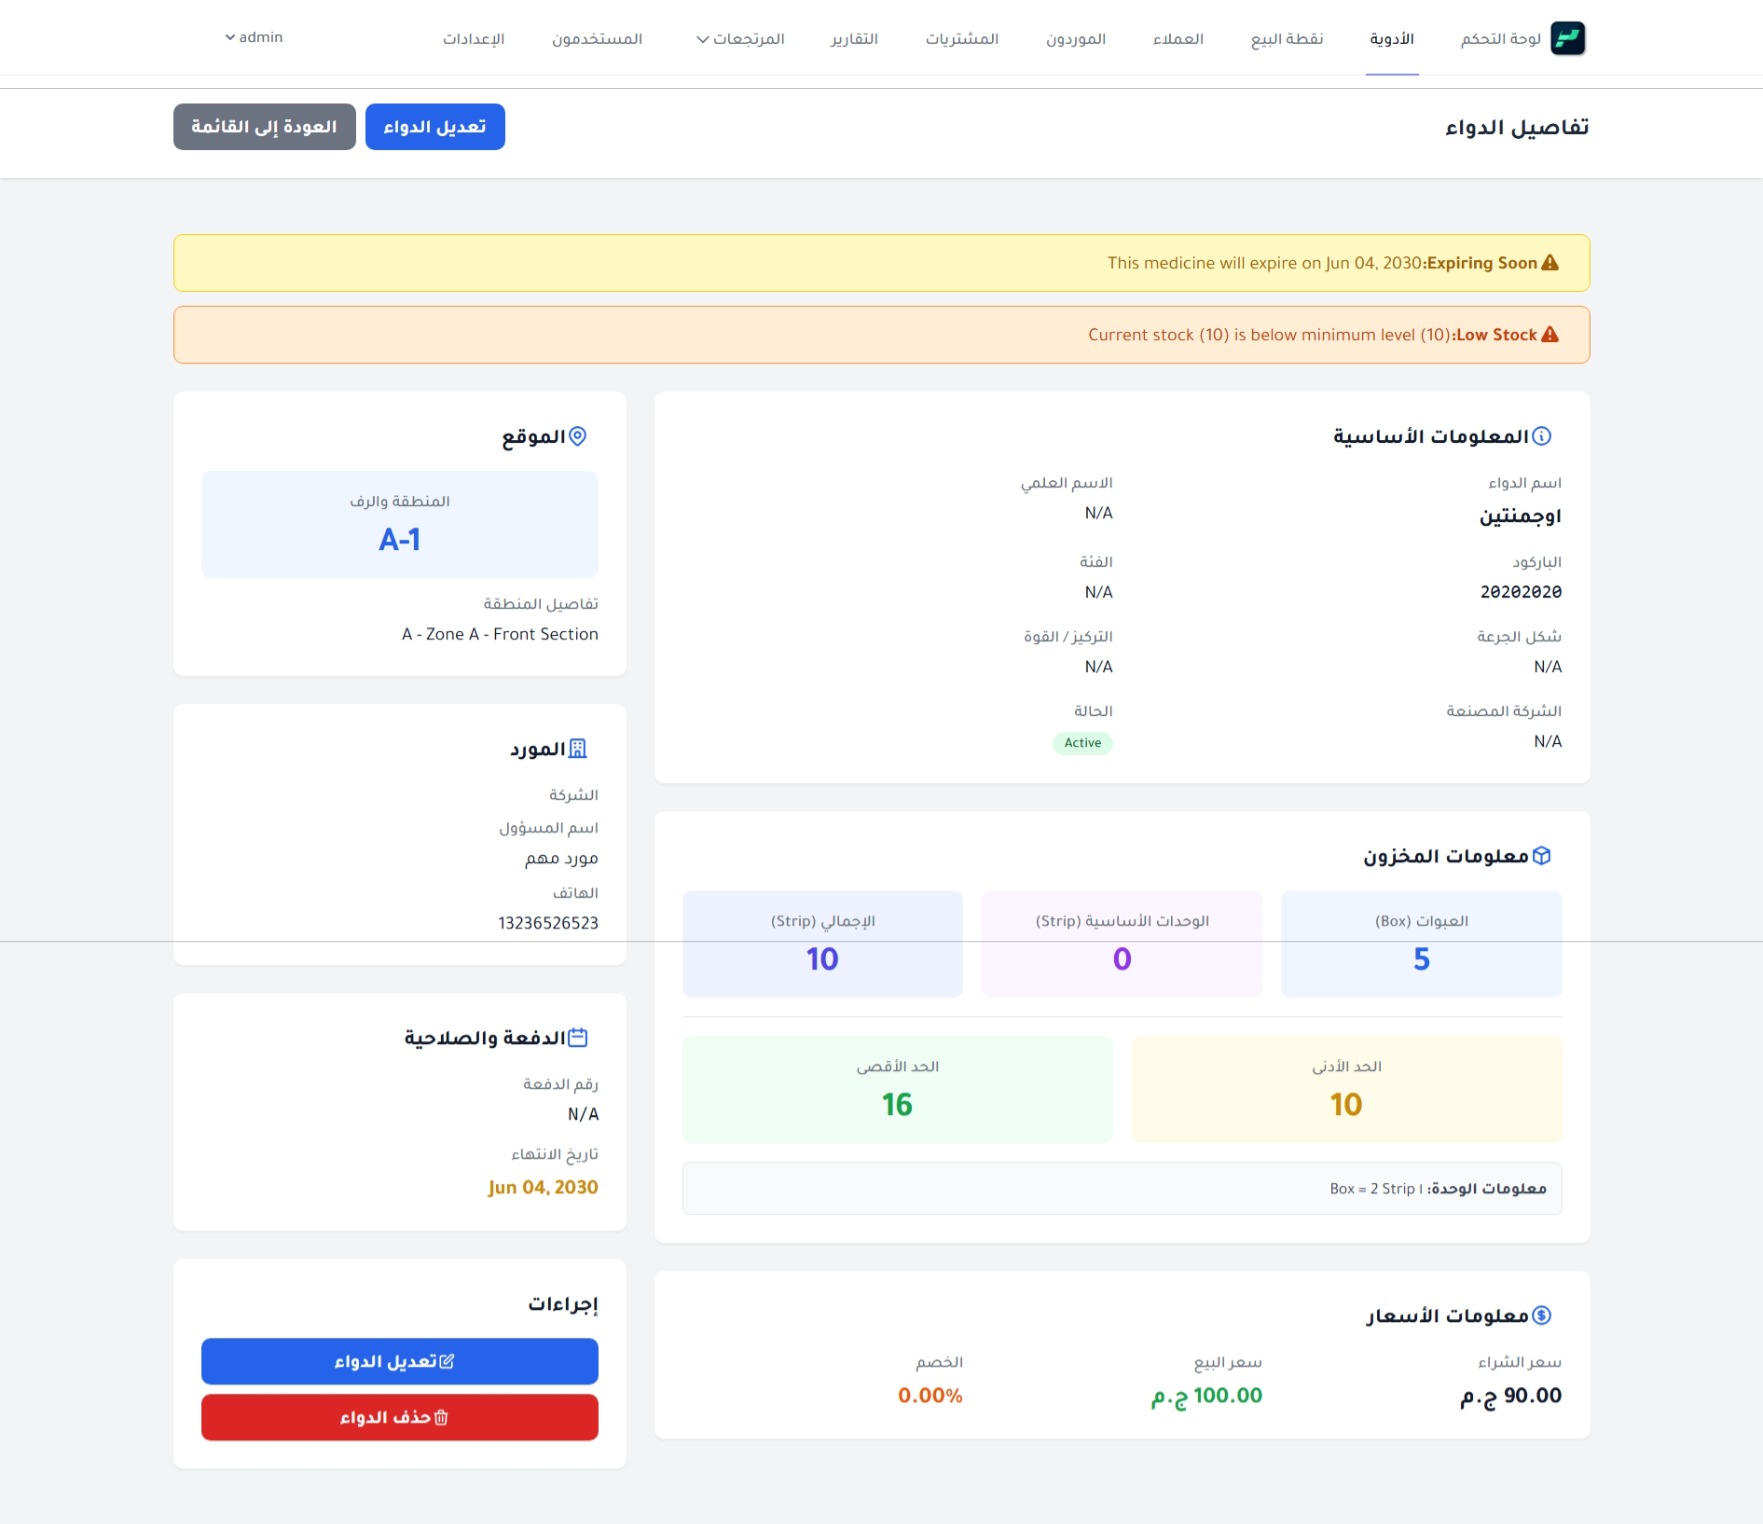Open the التقارير menu item

(x=854, y=39)
